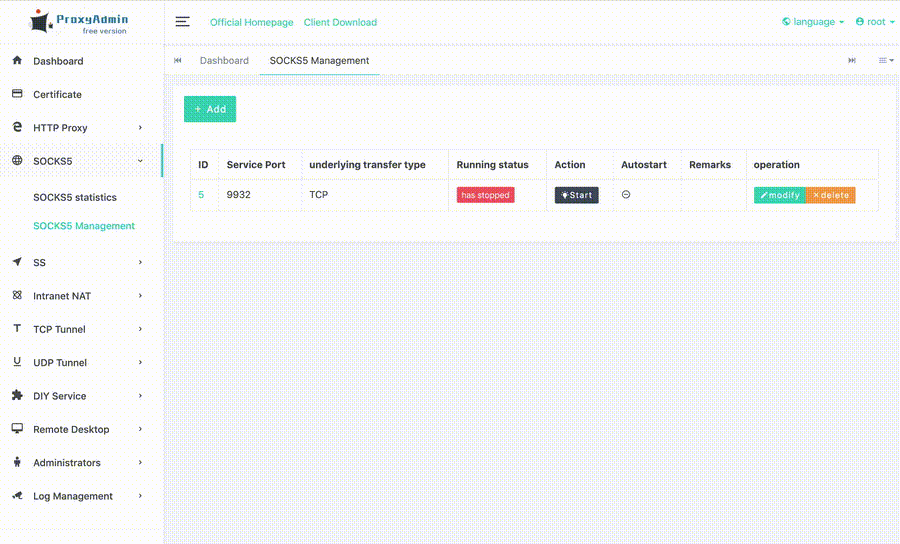This screenshot has height=544, width=900.
Task: Collapse the SOCKS5 menu
Action: pos(140,161)
